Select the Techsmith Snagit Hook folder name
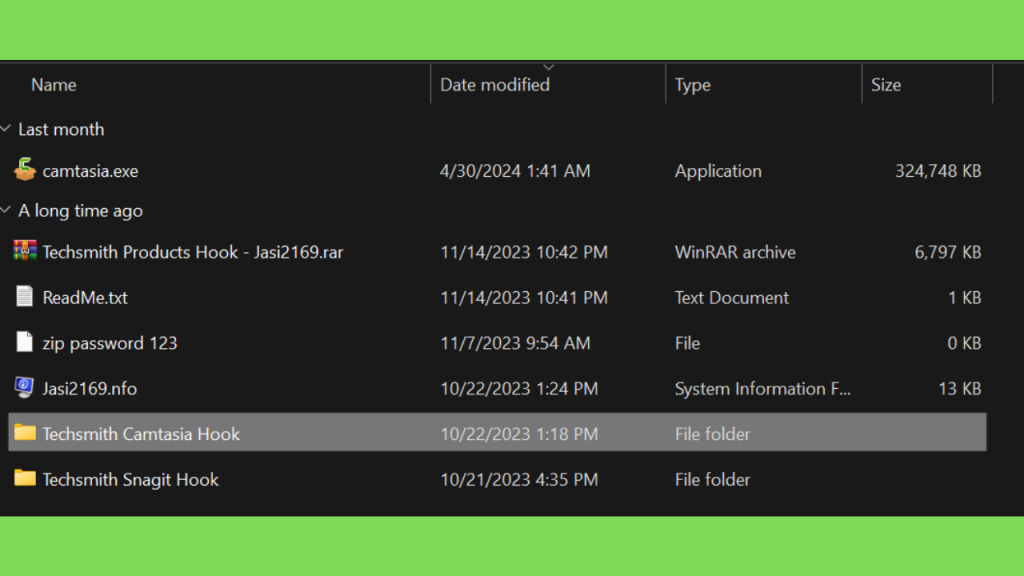The height and width of the screenshot is (576, 1024). coord(131,480)
